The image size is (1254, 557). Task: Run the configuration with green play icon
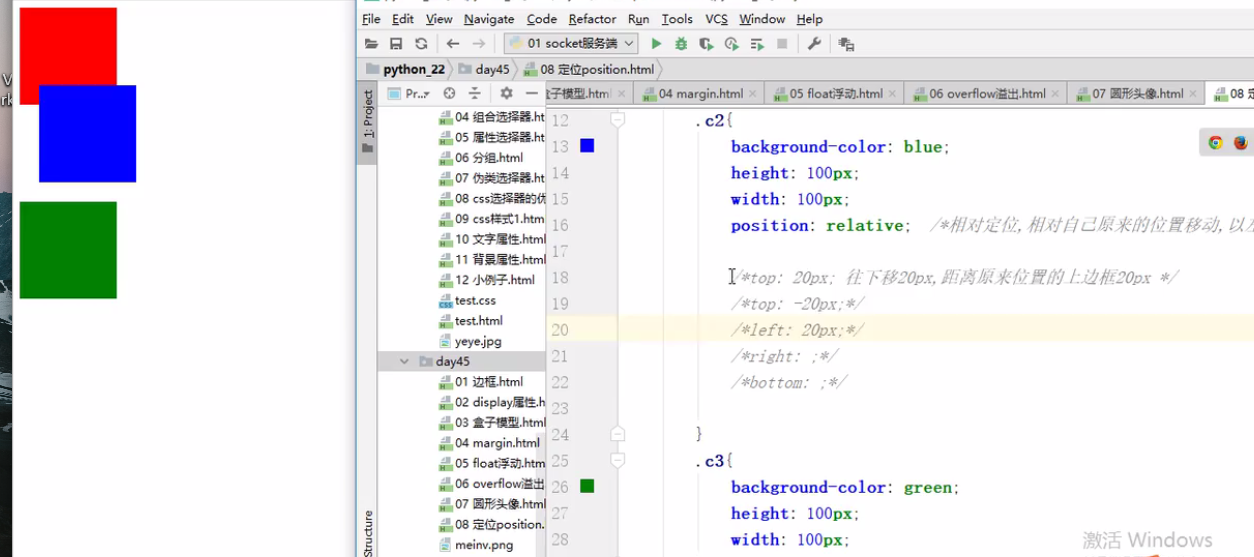point(656,44)
